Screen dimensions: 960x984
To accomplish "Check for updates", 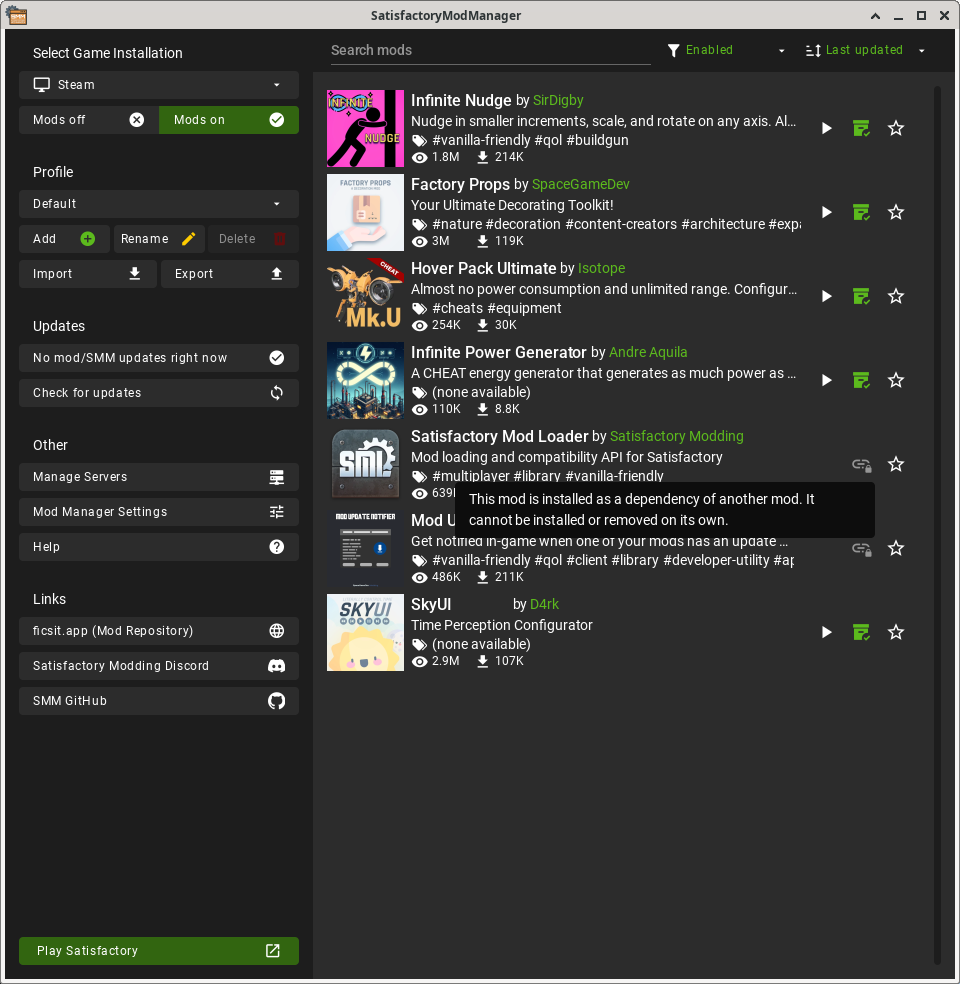I will 159,393.
